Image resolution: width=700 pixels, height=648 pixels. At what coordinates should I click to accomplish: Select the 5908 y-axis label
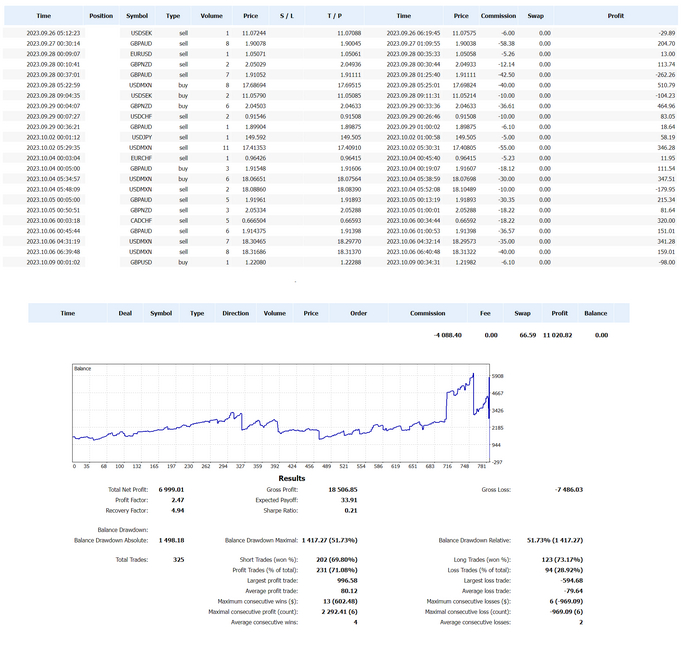coord(497,376)
